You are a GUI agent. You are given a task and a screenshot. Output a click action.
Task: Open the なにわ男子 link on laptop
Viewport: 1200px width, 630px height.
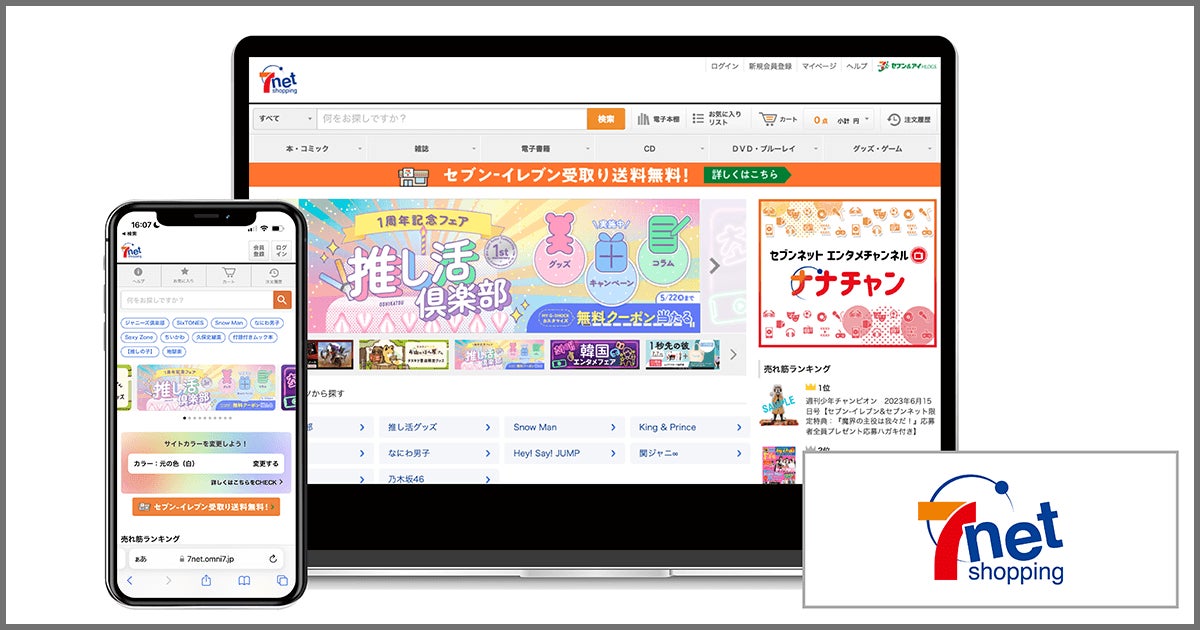pyautogui.click(x=436, y=453)
